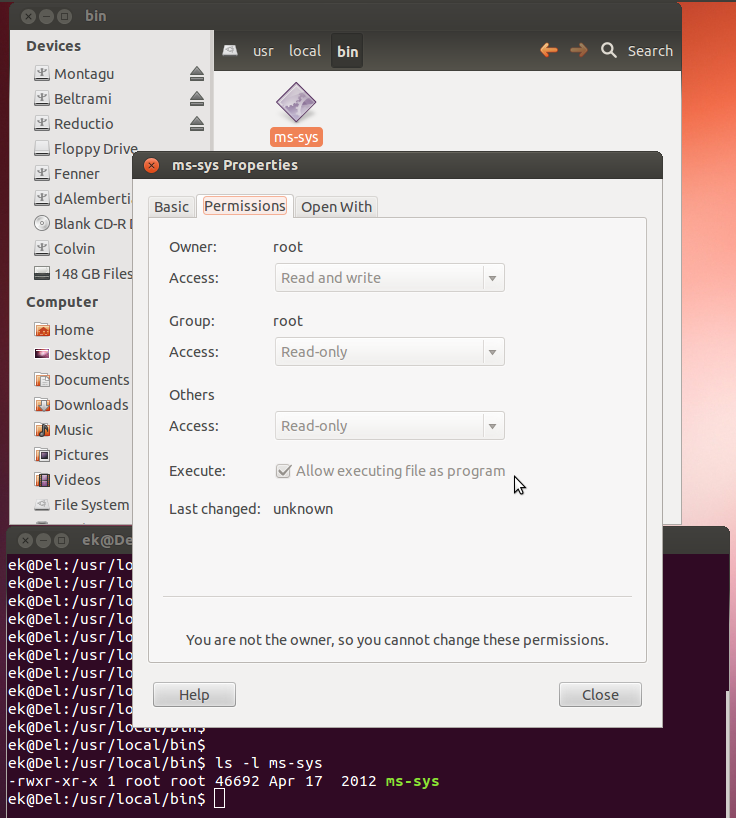The image size is (736, 818).
Task: Click the ms-sys file icon
Action: point(295,102)
